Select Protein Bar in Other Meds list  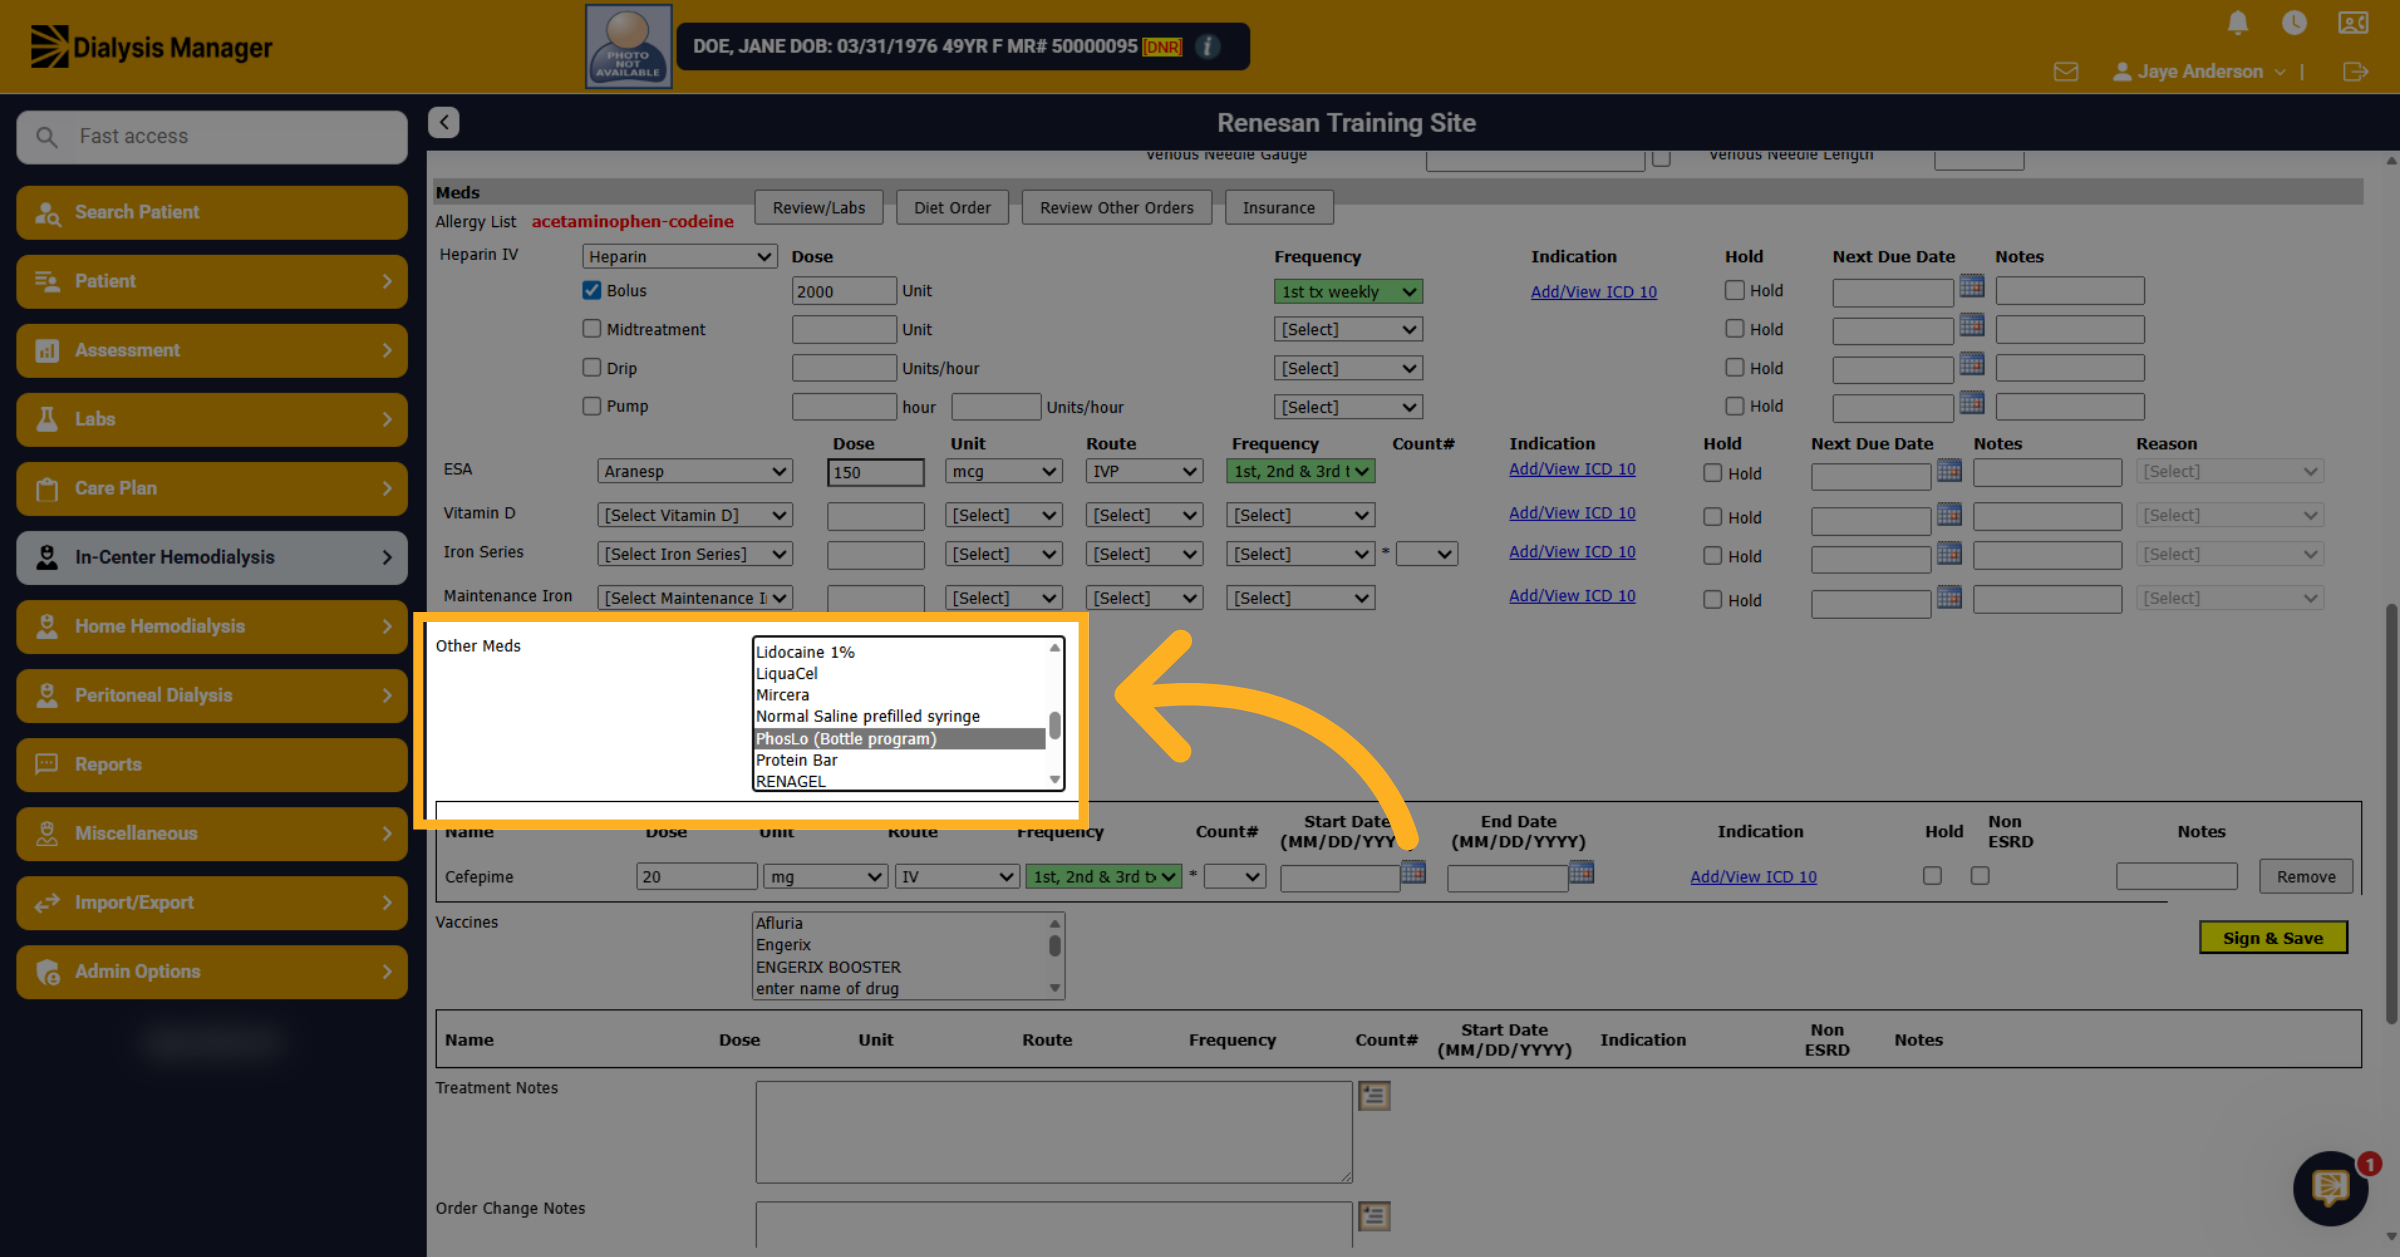pos(899,760)
